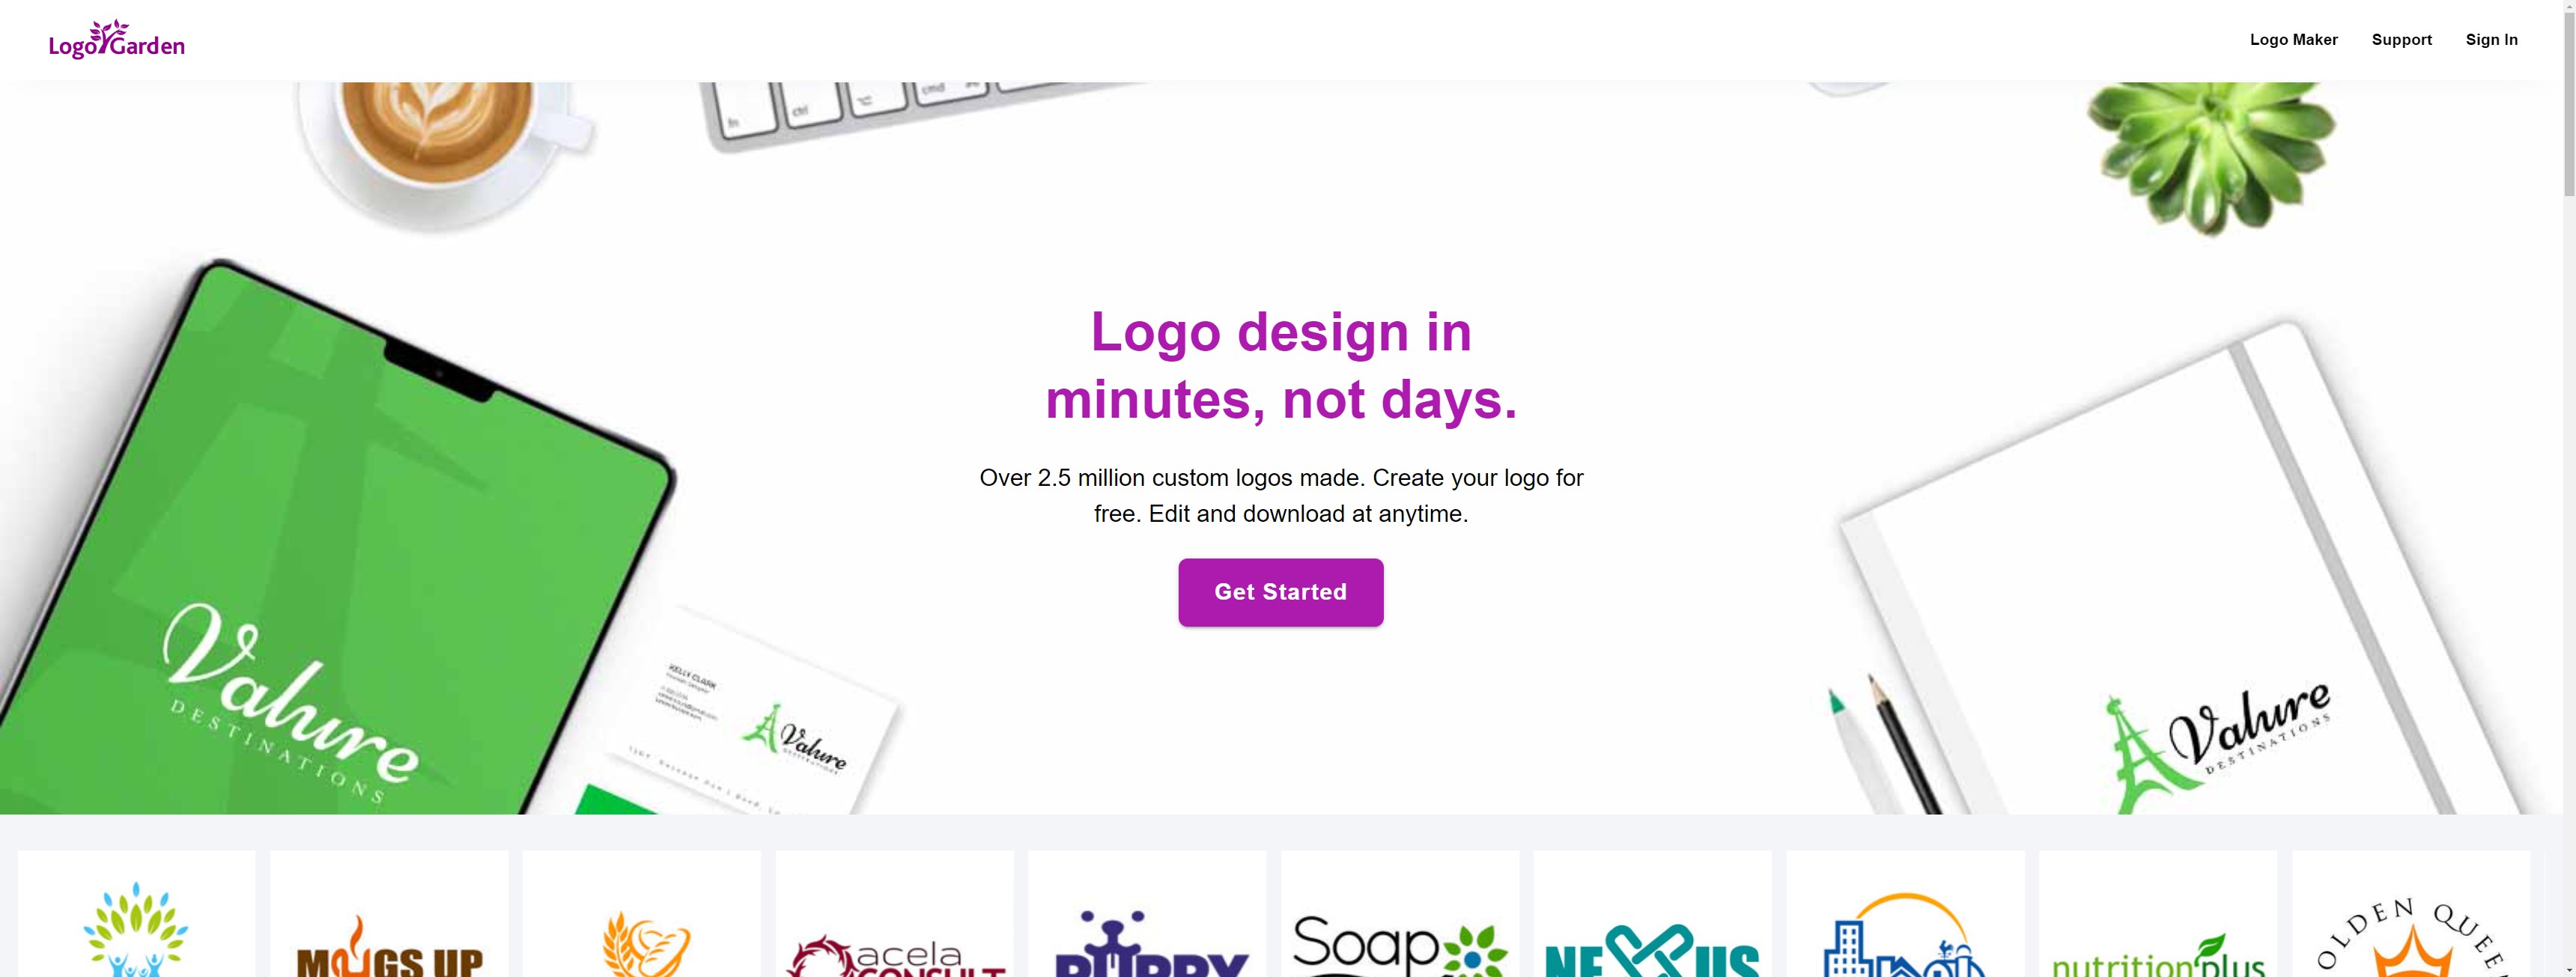Open the Support menu link
2576x977 pixels.
coord(2401,40)
